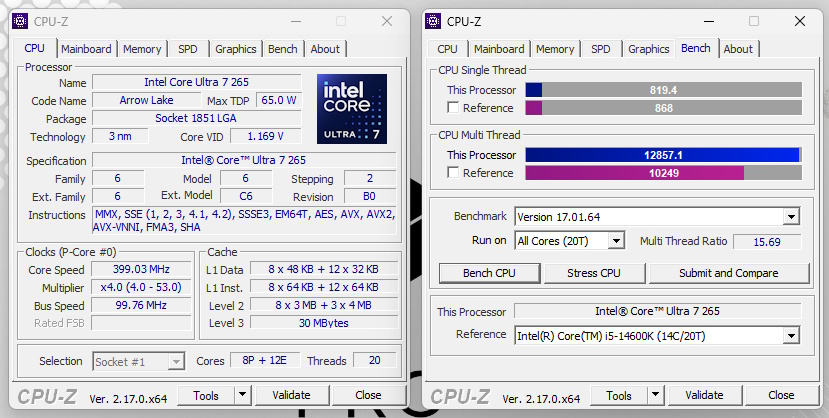
Task: Click the Intel Core Ultra 7 logo
Action: 352,109
